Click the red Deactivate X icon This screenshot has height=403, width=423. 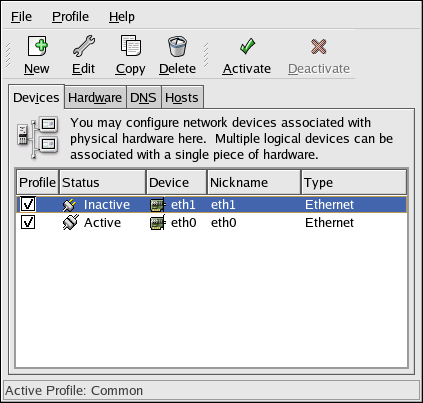point(319,46)
